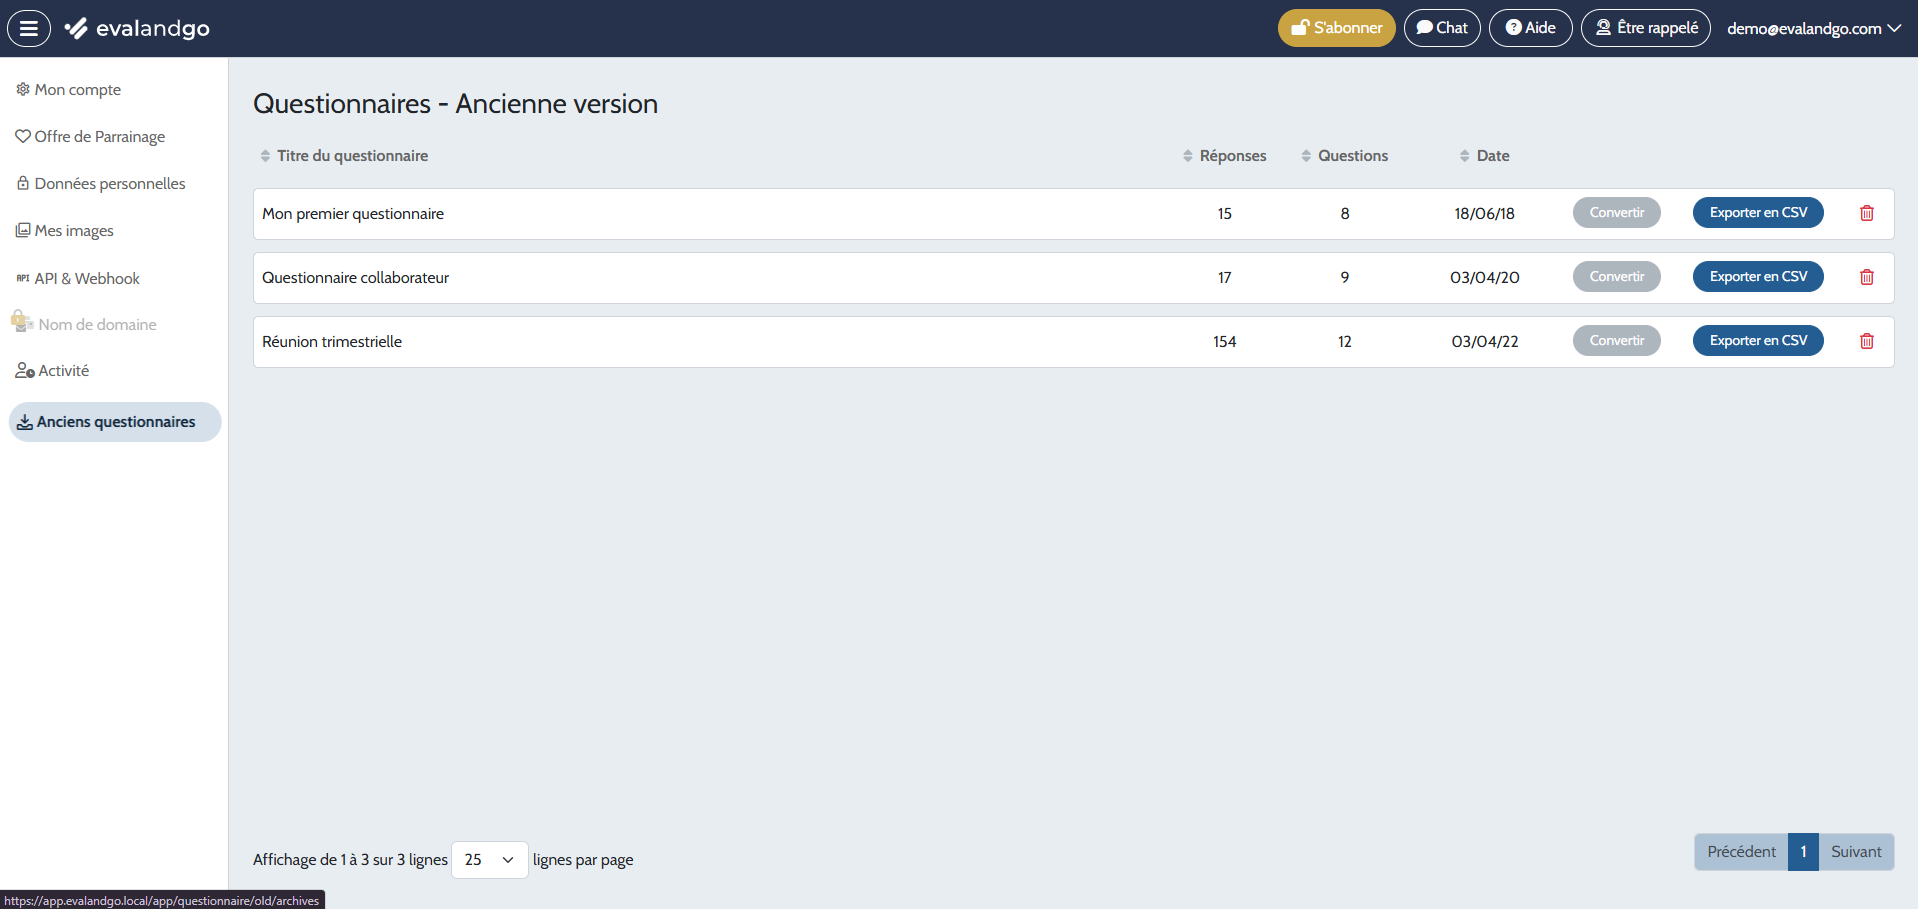Click the evalandgo logo

pyautogui.click(x=138, y=28)
